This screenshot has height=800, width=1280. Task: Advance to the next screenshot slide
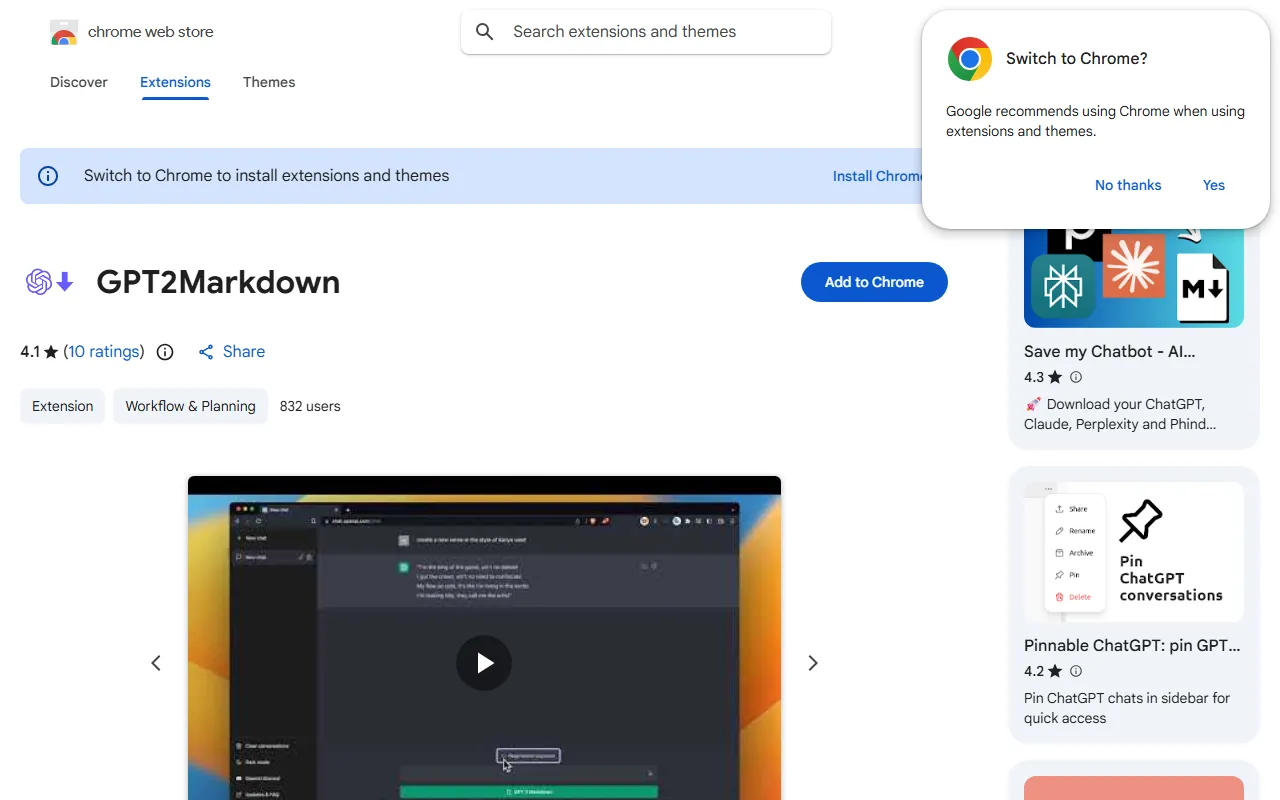point(812,663)
